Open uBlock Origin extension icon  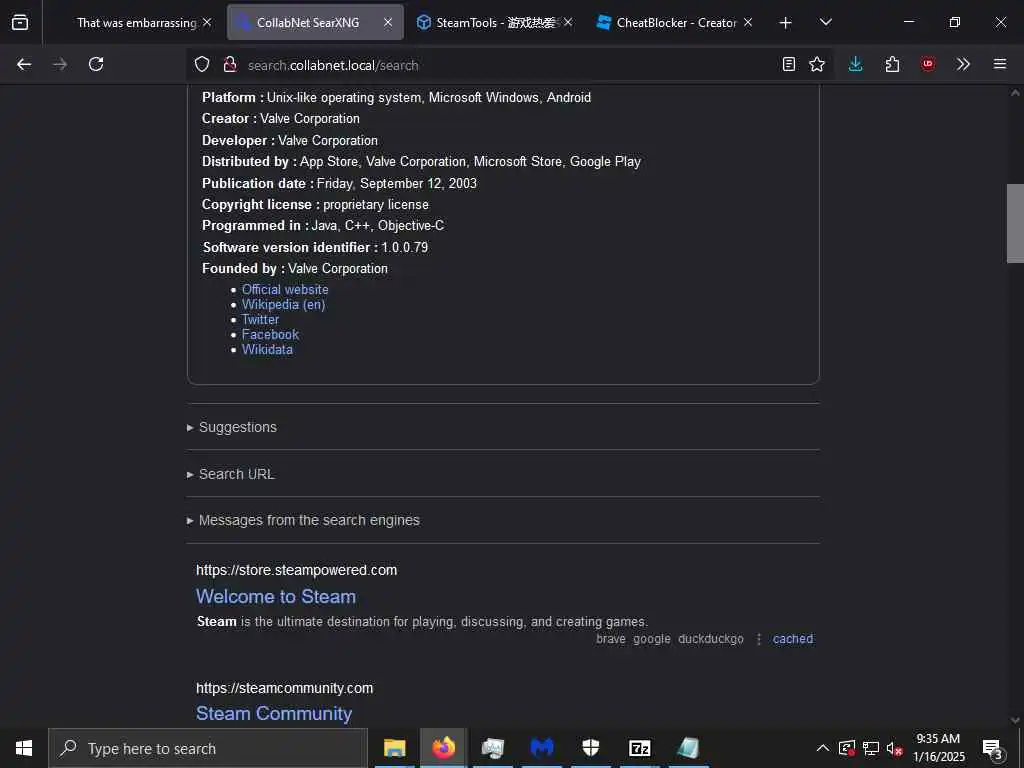[x=928, y=64]
